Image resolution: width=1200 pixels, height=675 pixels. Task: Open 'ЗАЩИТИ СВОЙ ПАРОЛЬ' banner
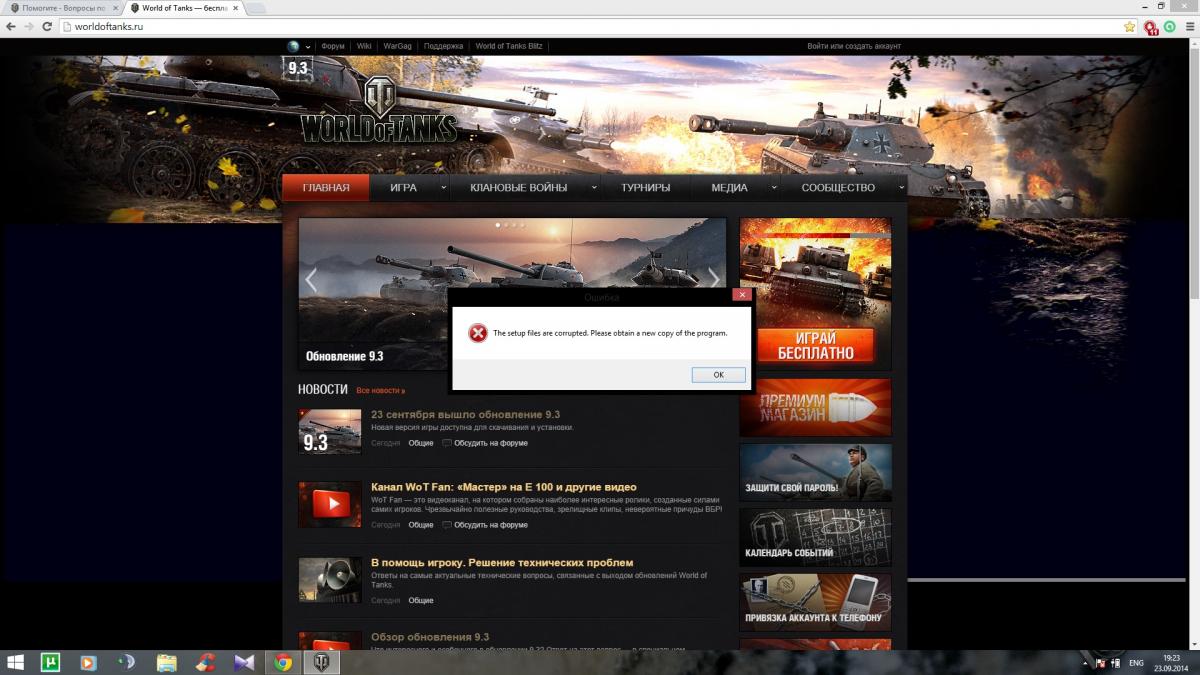pyautogui.click(x=815, y=472)
